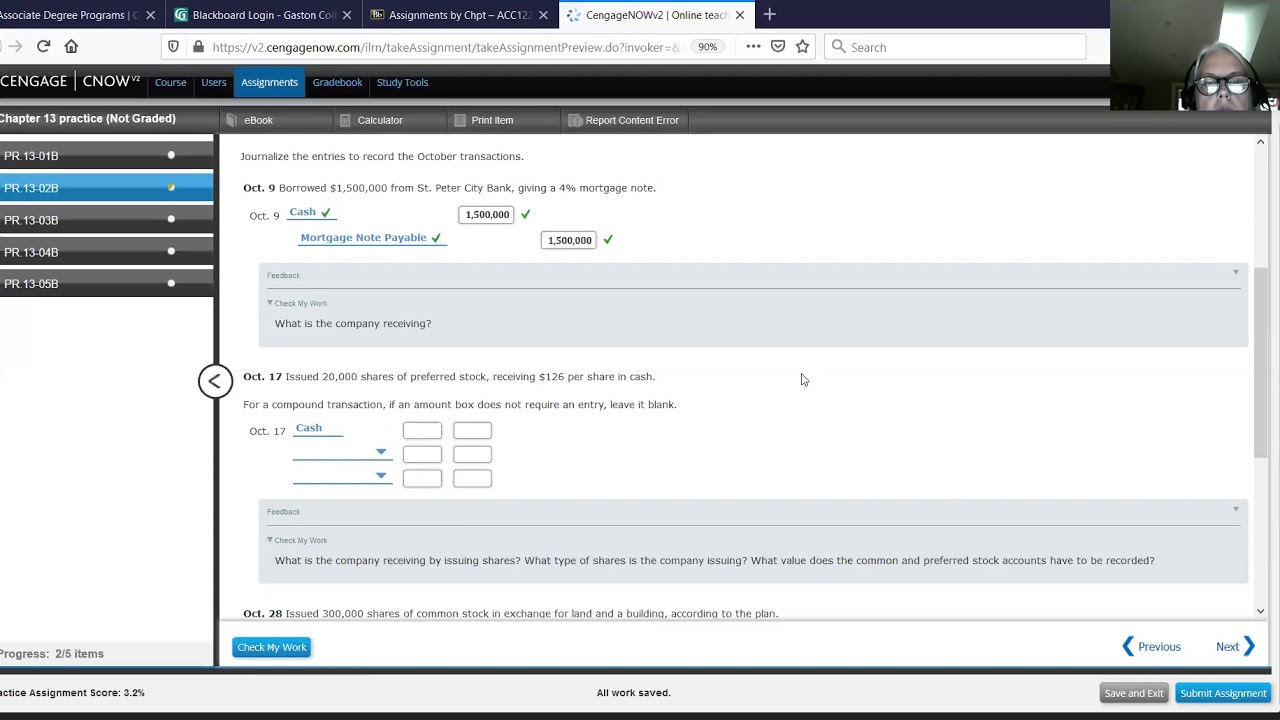Viewport: 1280px width, 720px height.
Task: Collapse the Oct. 17 Feedback panel arrow
Action: (x=1236, y=510)
